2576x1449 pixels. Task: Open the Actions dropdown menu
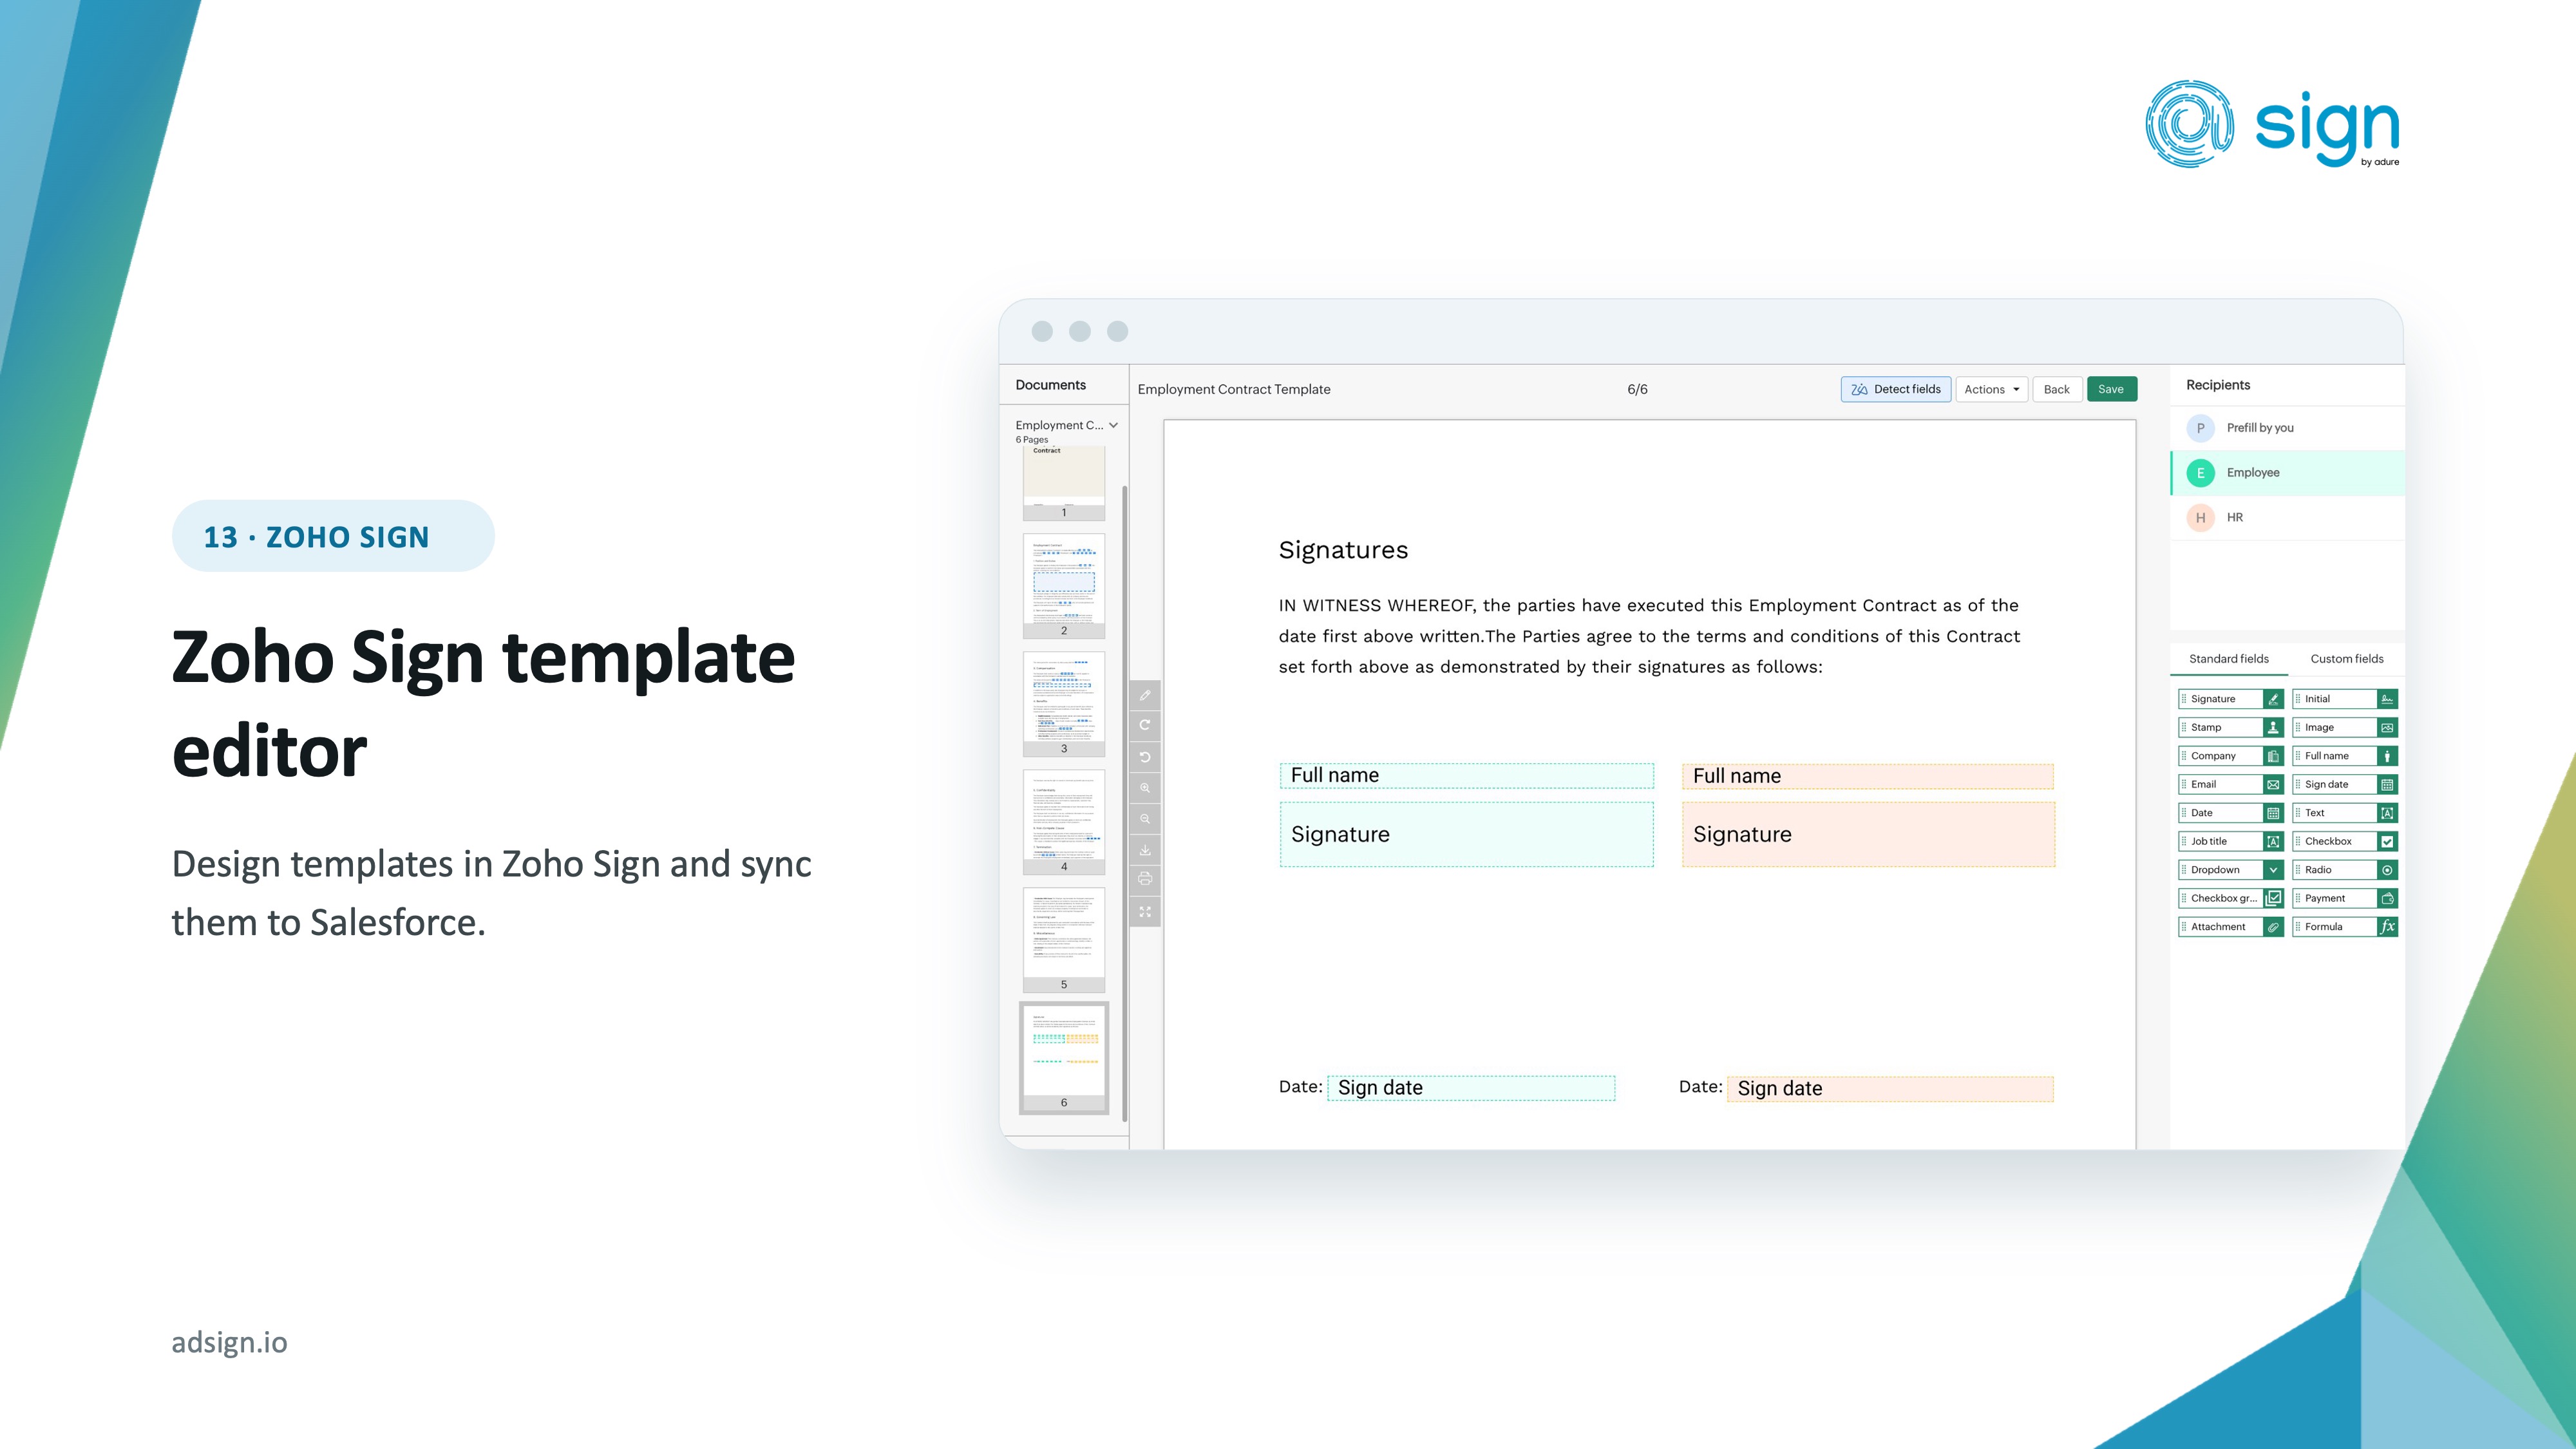pyautogui.click(x=1991, y=389)
